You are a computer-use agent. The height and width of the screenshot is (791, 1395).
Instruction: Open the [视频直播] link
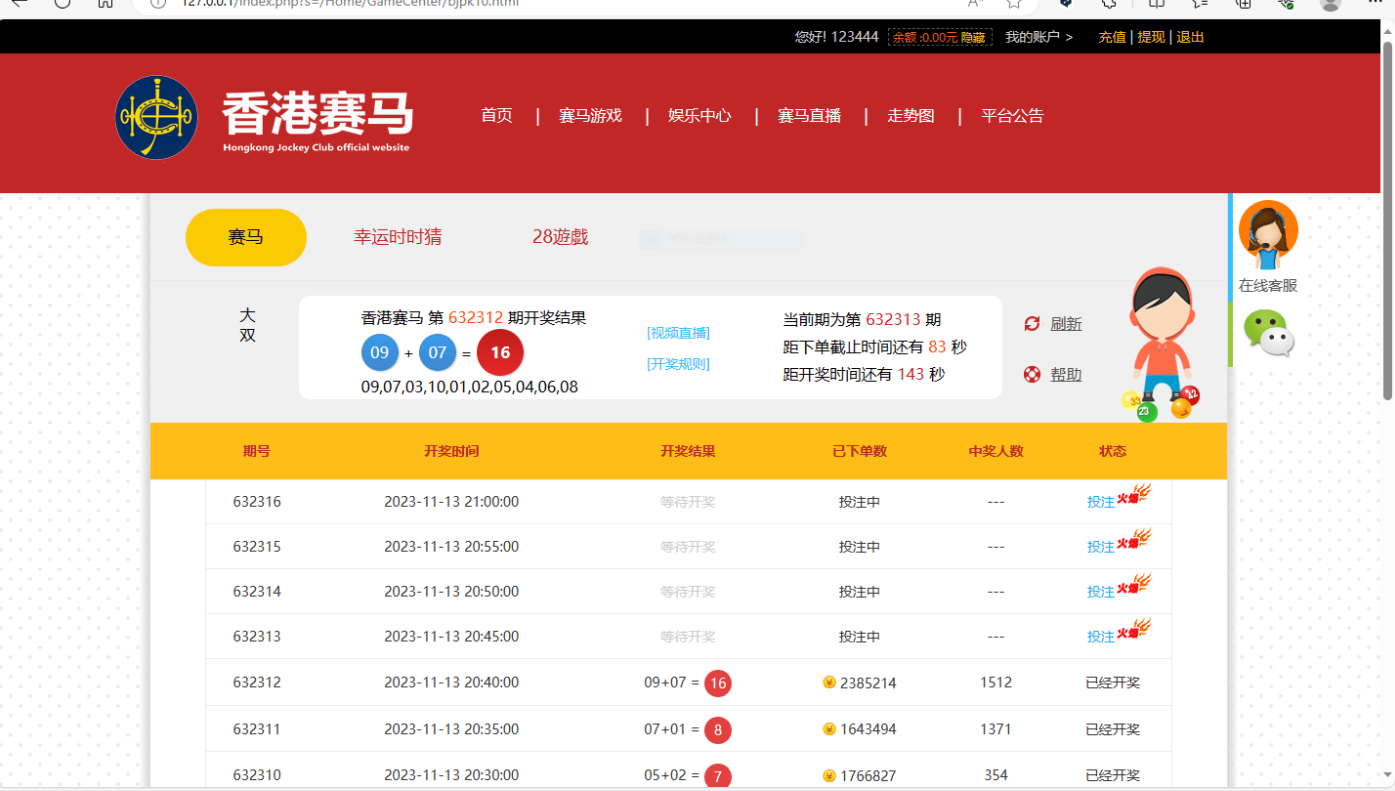coord(679,333)
